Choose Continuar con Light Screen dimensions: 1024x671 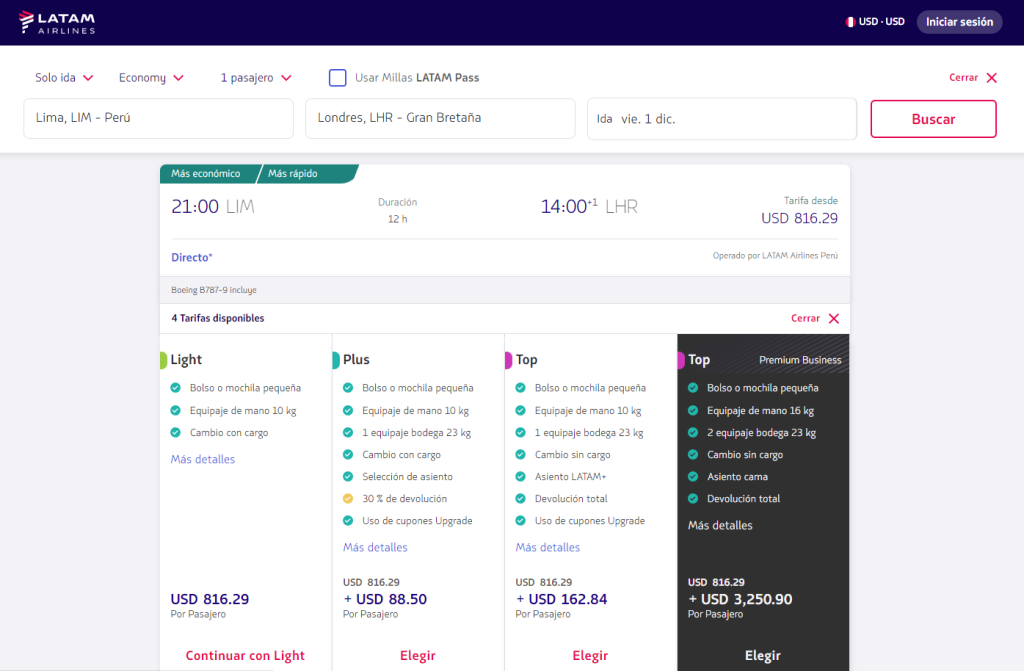[245, 656]
